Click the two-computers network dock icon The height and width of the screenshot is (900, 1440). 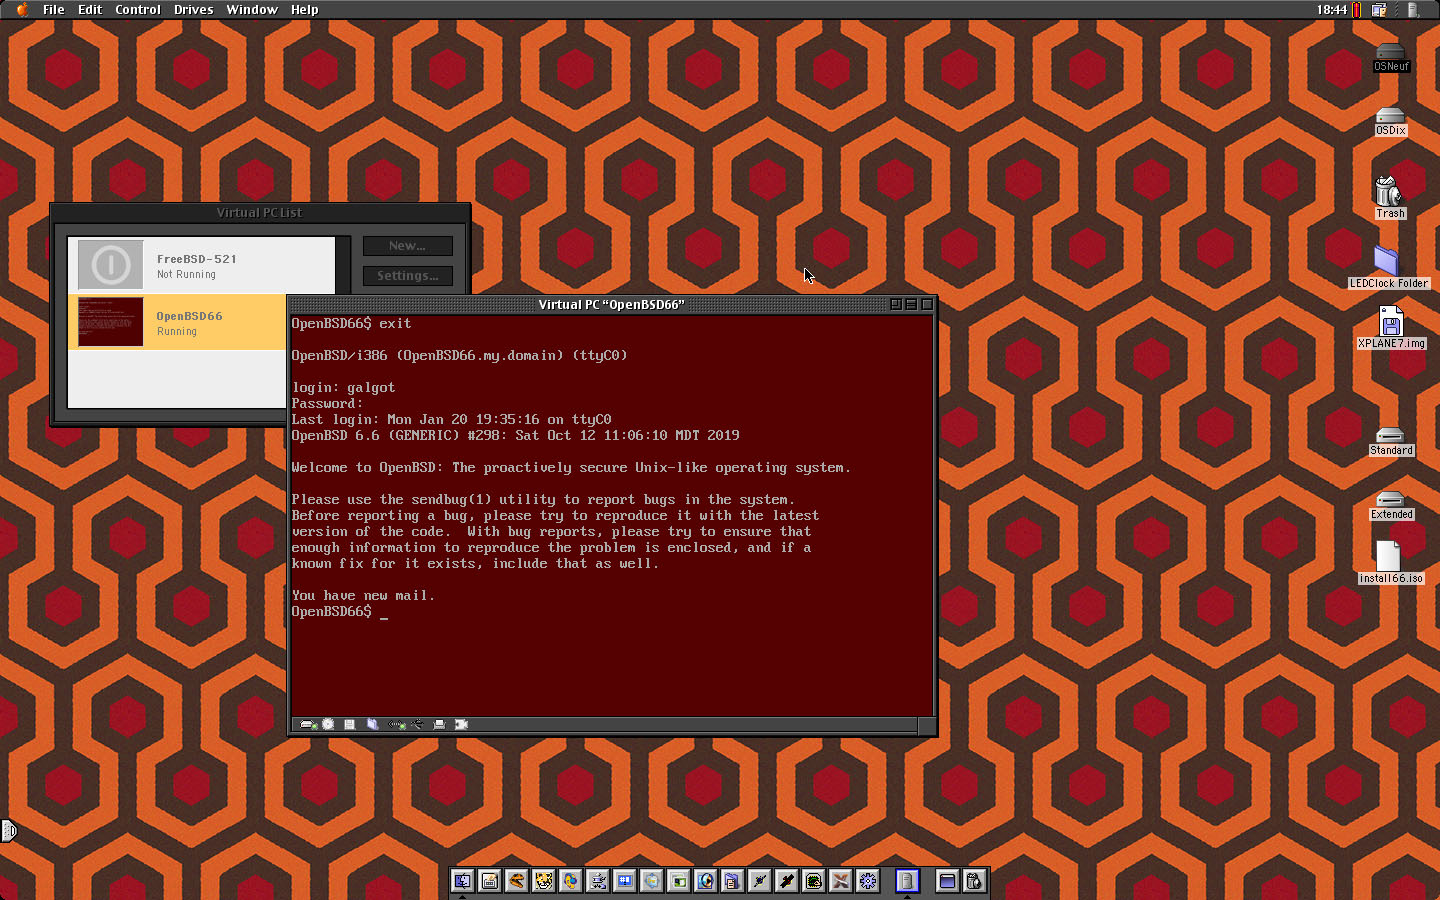(x=597, y=881)
